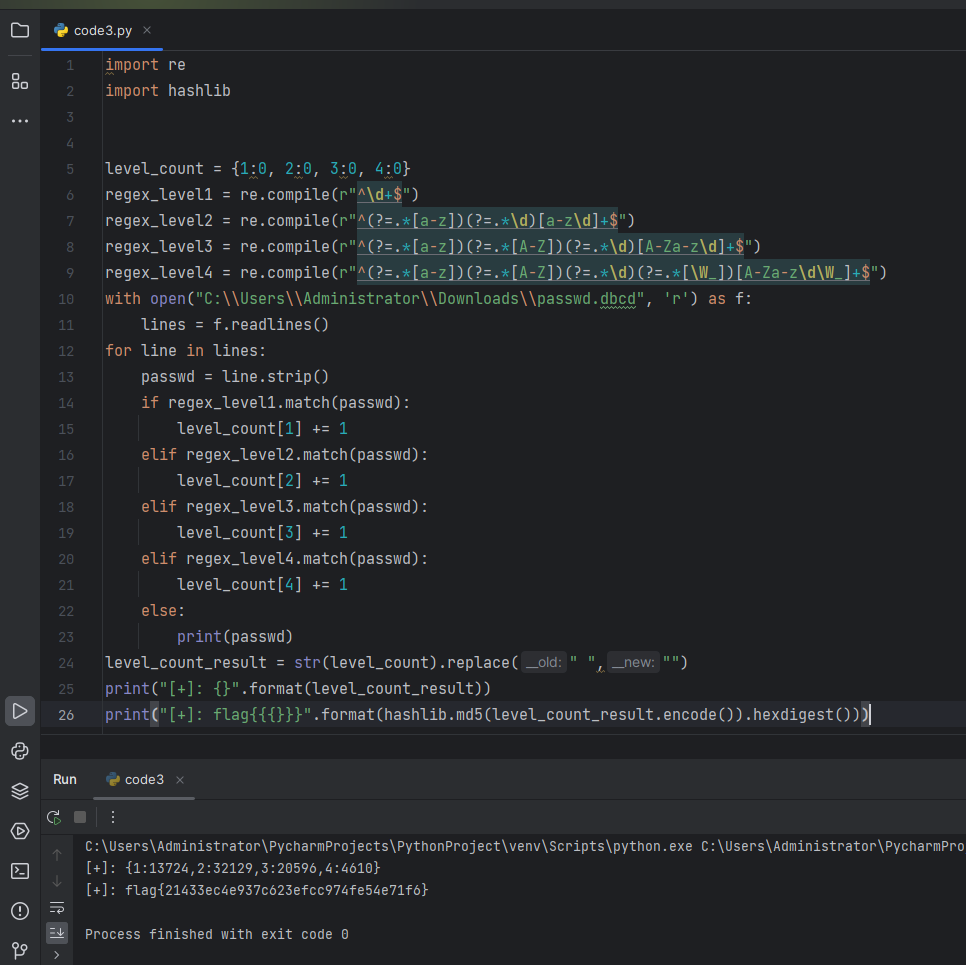Viewport: 966px width, 965px height.
Task: Click line number 26 in gutter
Action: [x=66, y=715]
